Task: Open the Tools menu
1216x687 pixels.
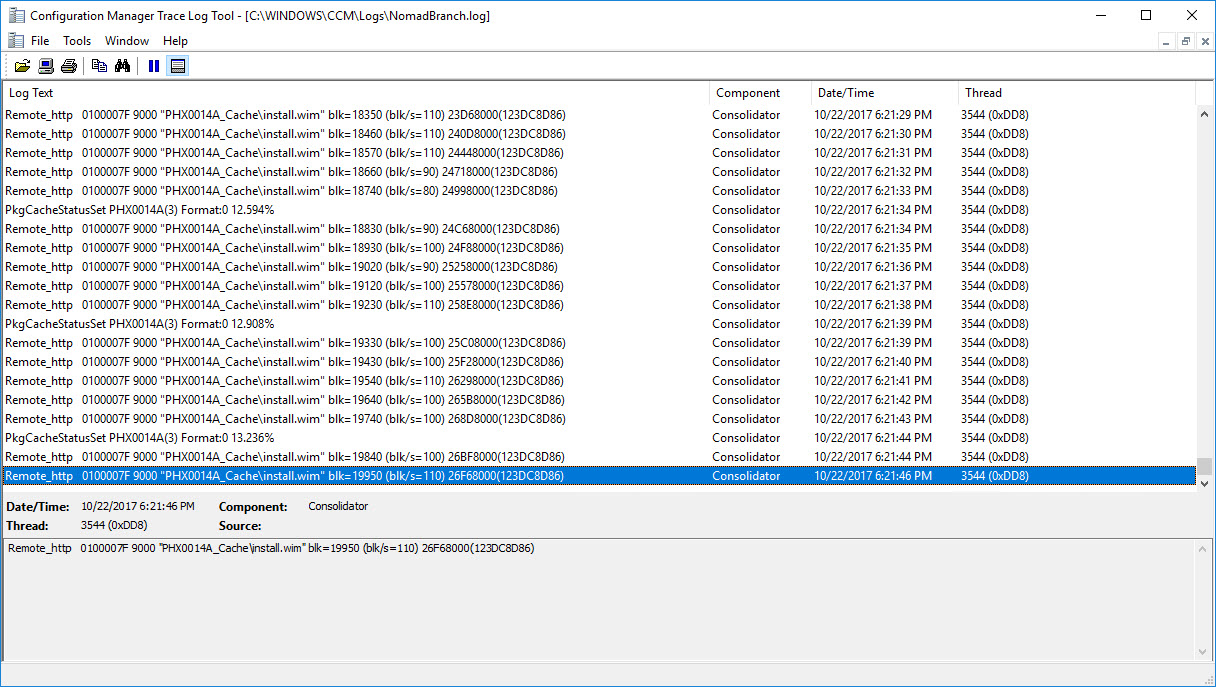Action: coord(77,41)
